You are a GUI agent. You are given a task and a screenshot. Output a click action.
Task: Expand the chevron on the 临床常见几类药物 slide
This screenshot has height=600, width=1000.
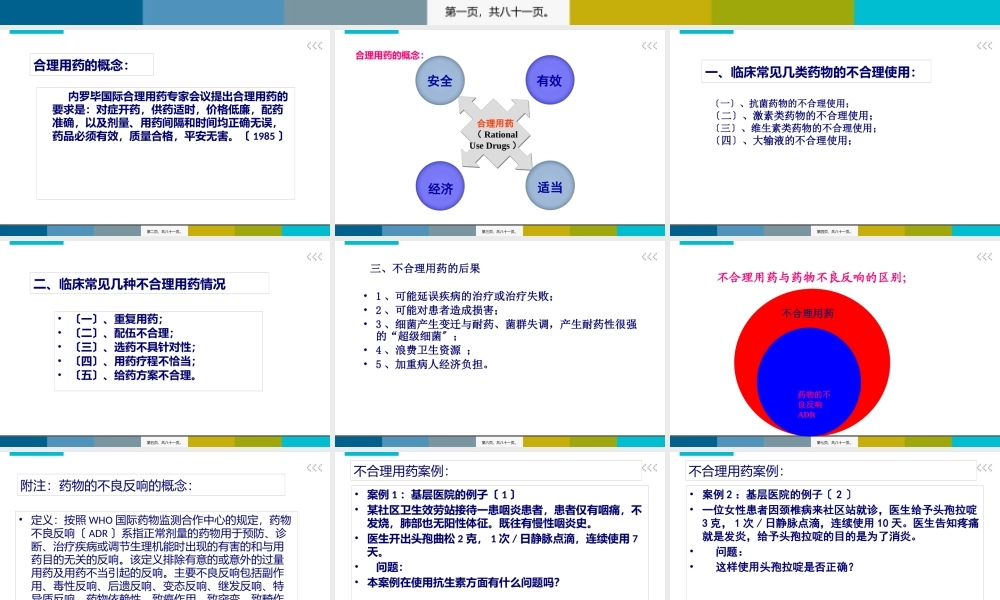tap(983, 44)
